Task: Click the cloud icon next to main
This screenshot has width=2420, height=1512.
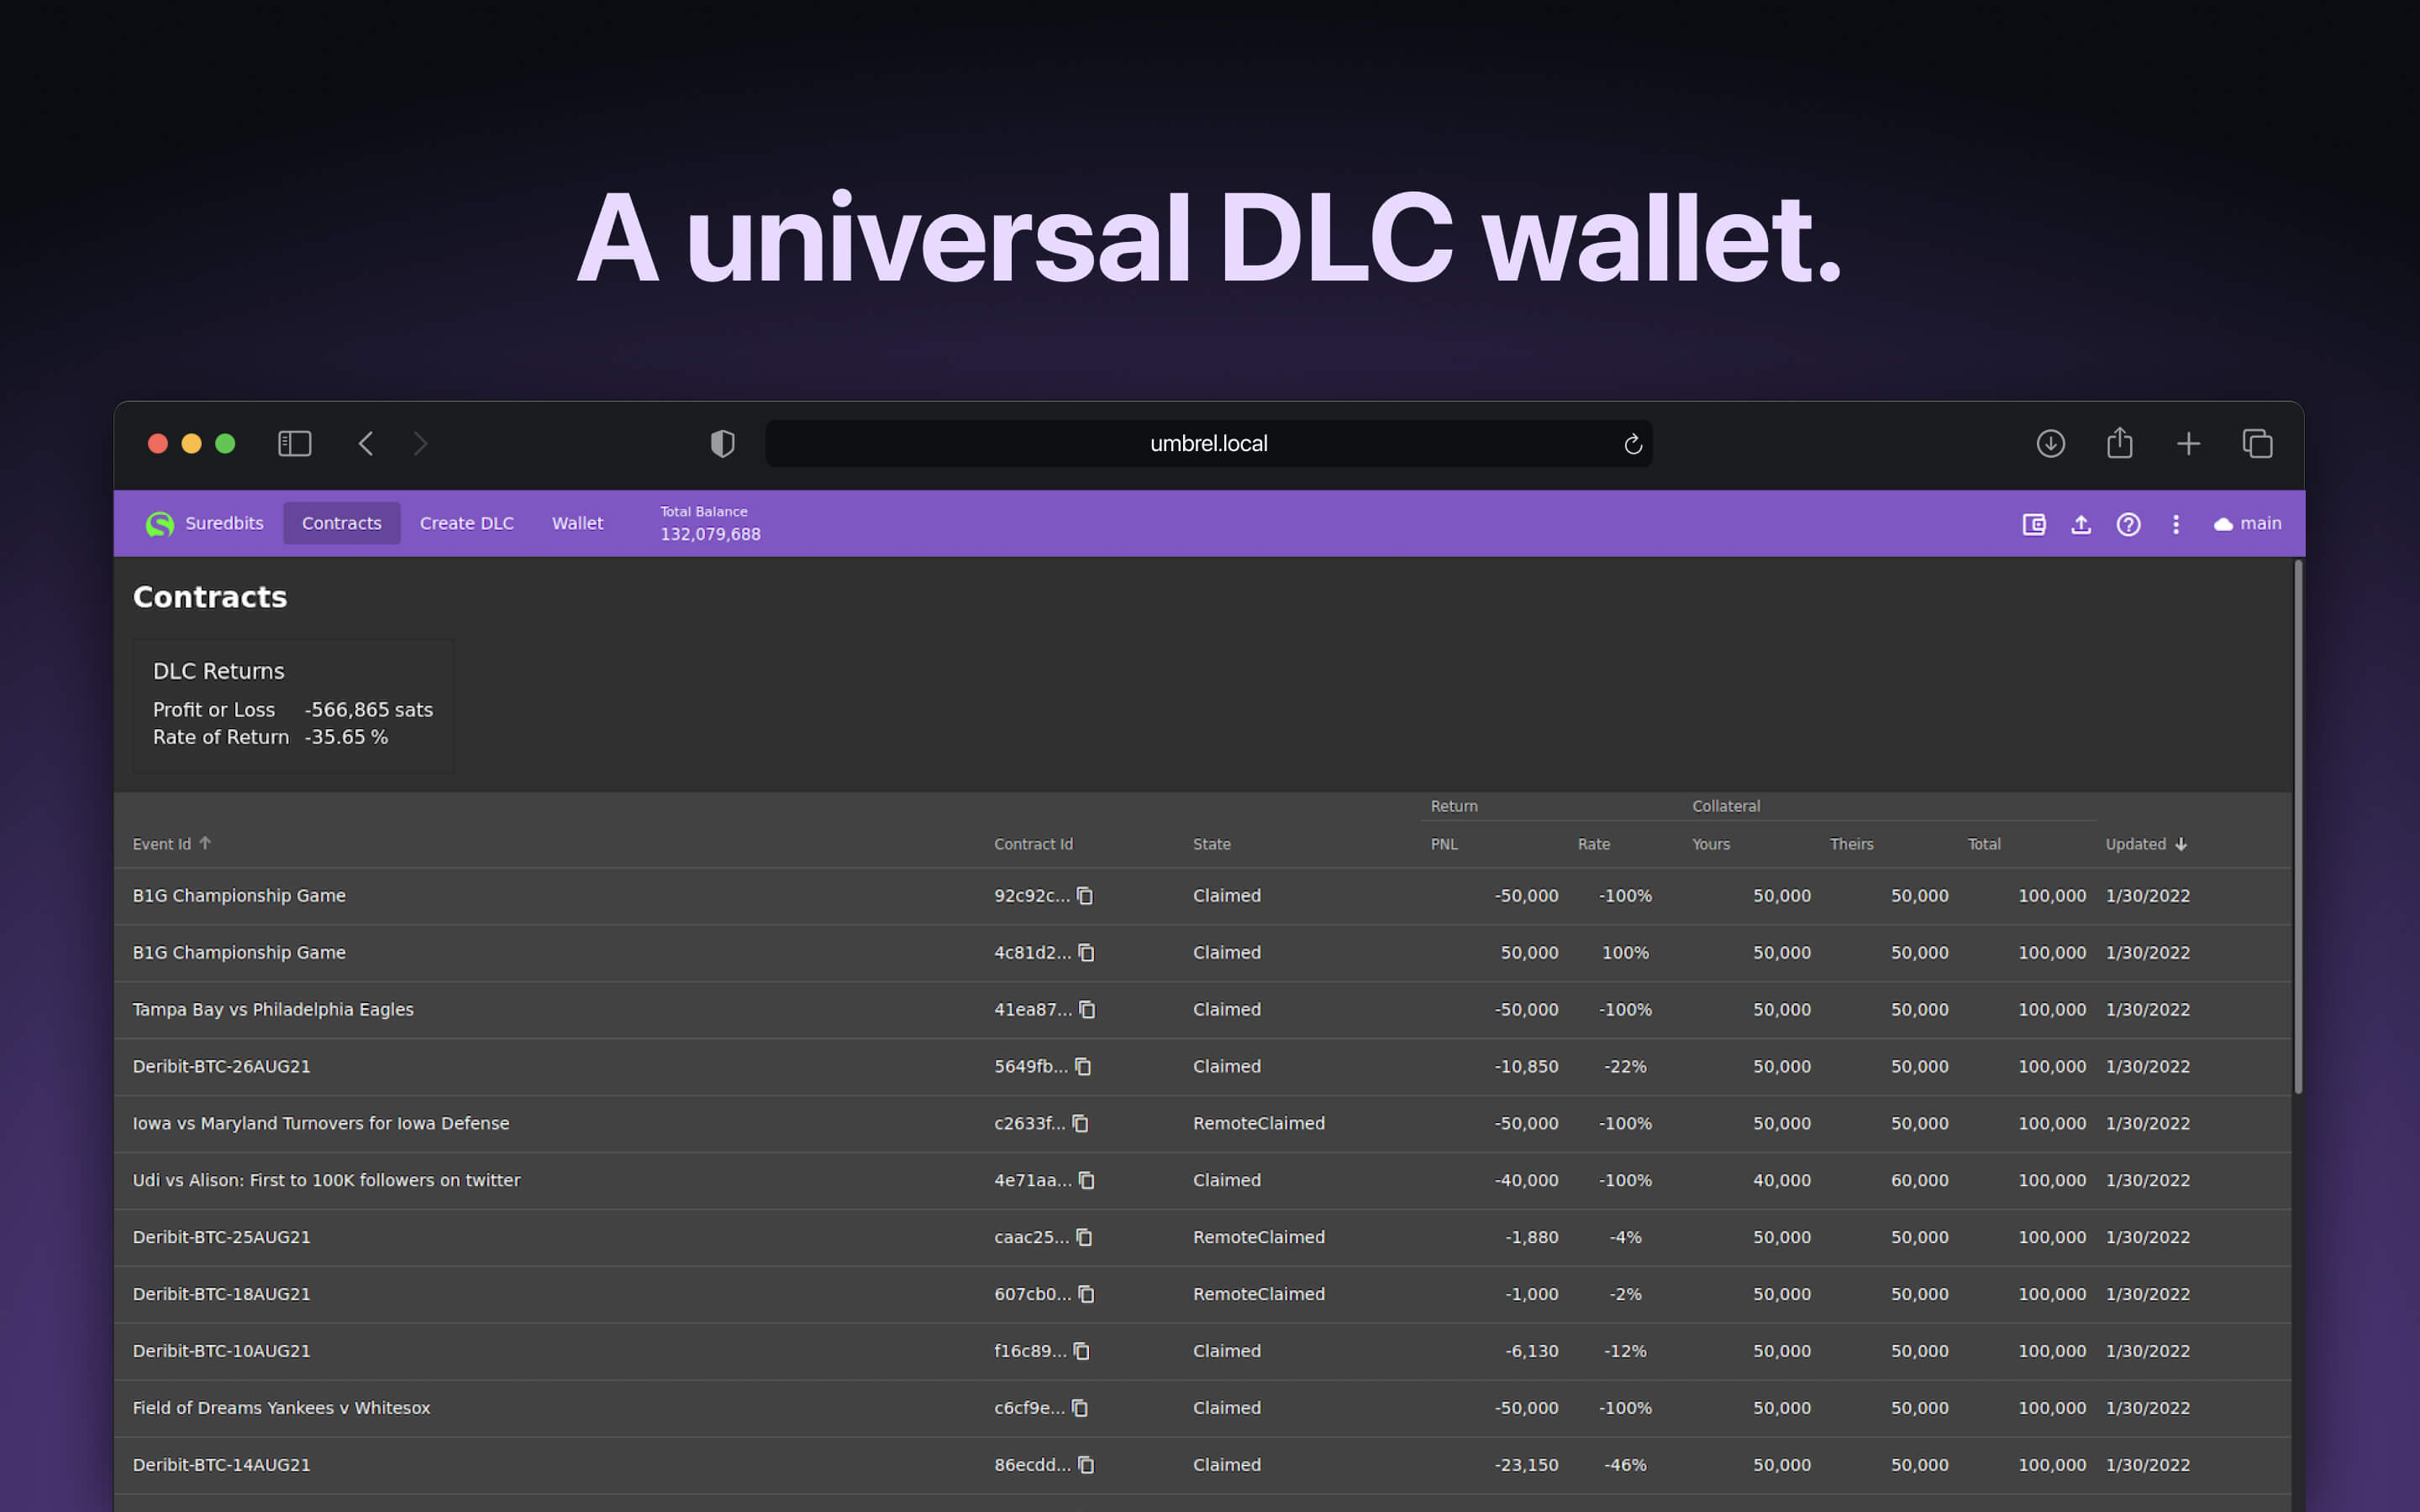Action: [2223, 523]
